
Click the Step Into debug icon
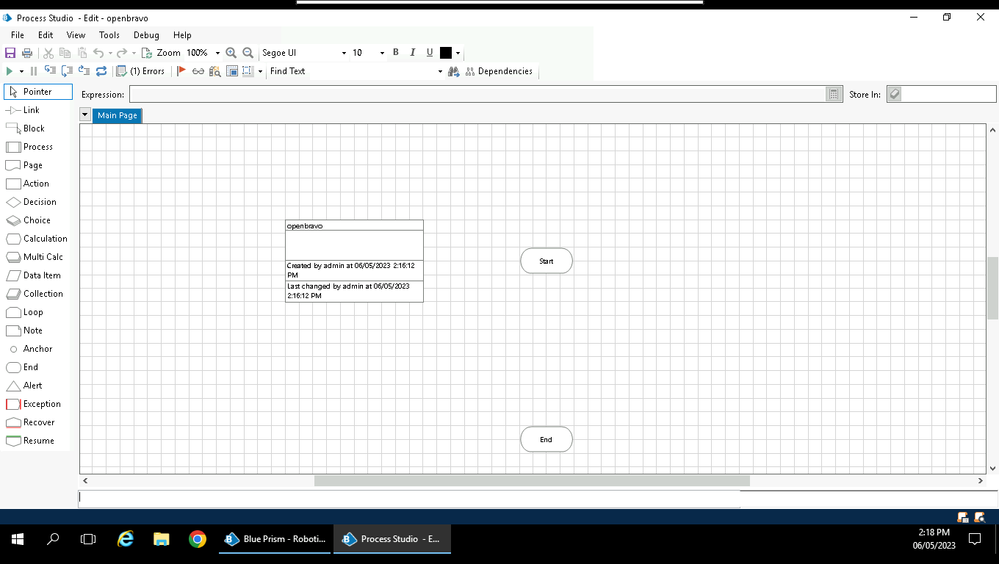coord(50,71)
